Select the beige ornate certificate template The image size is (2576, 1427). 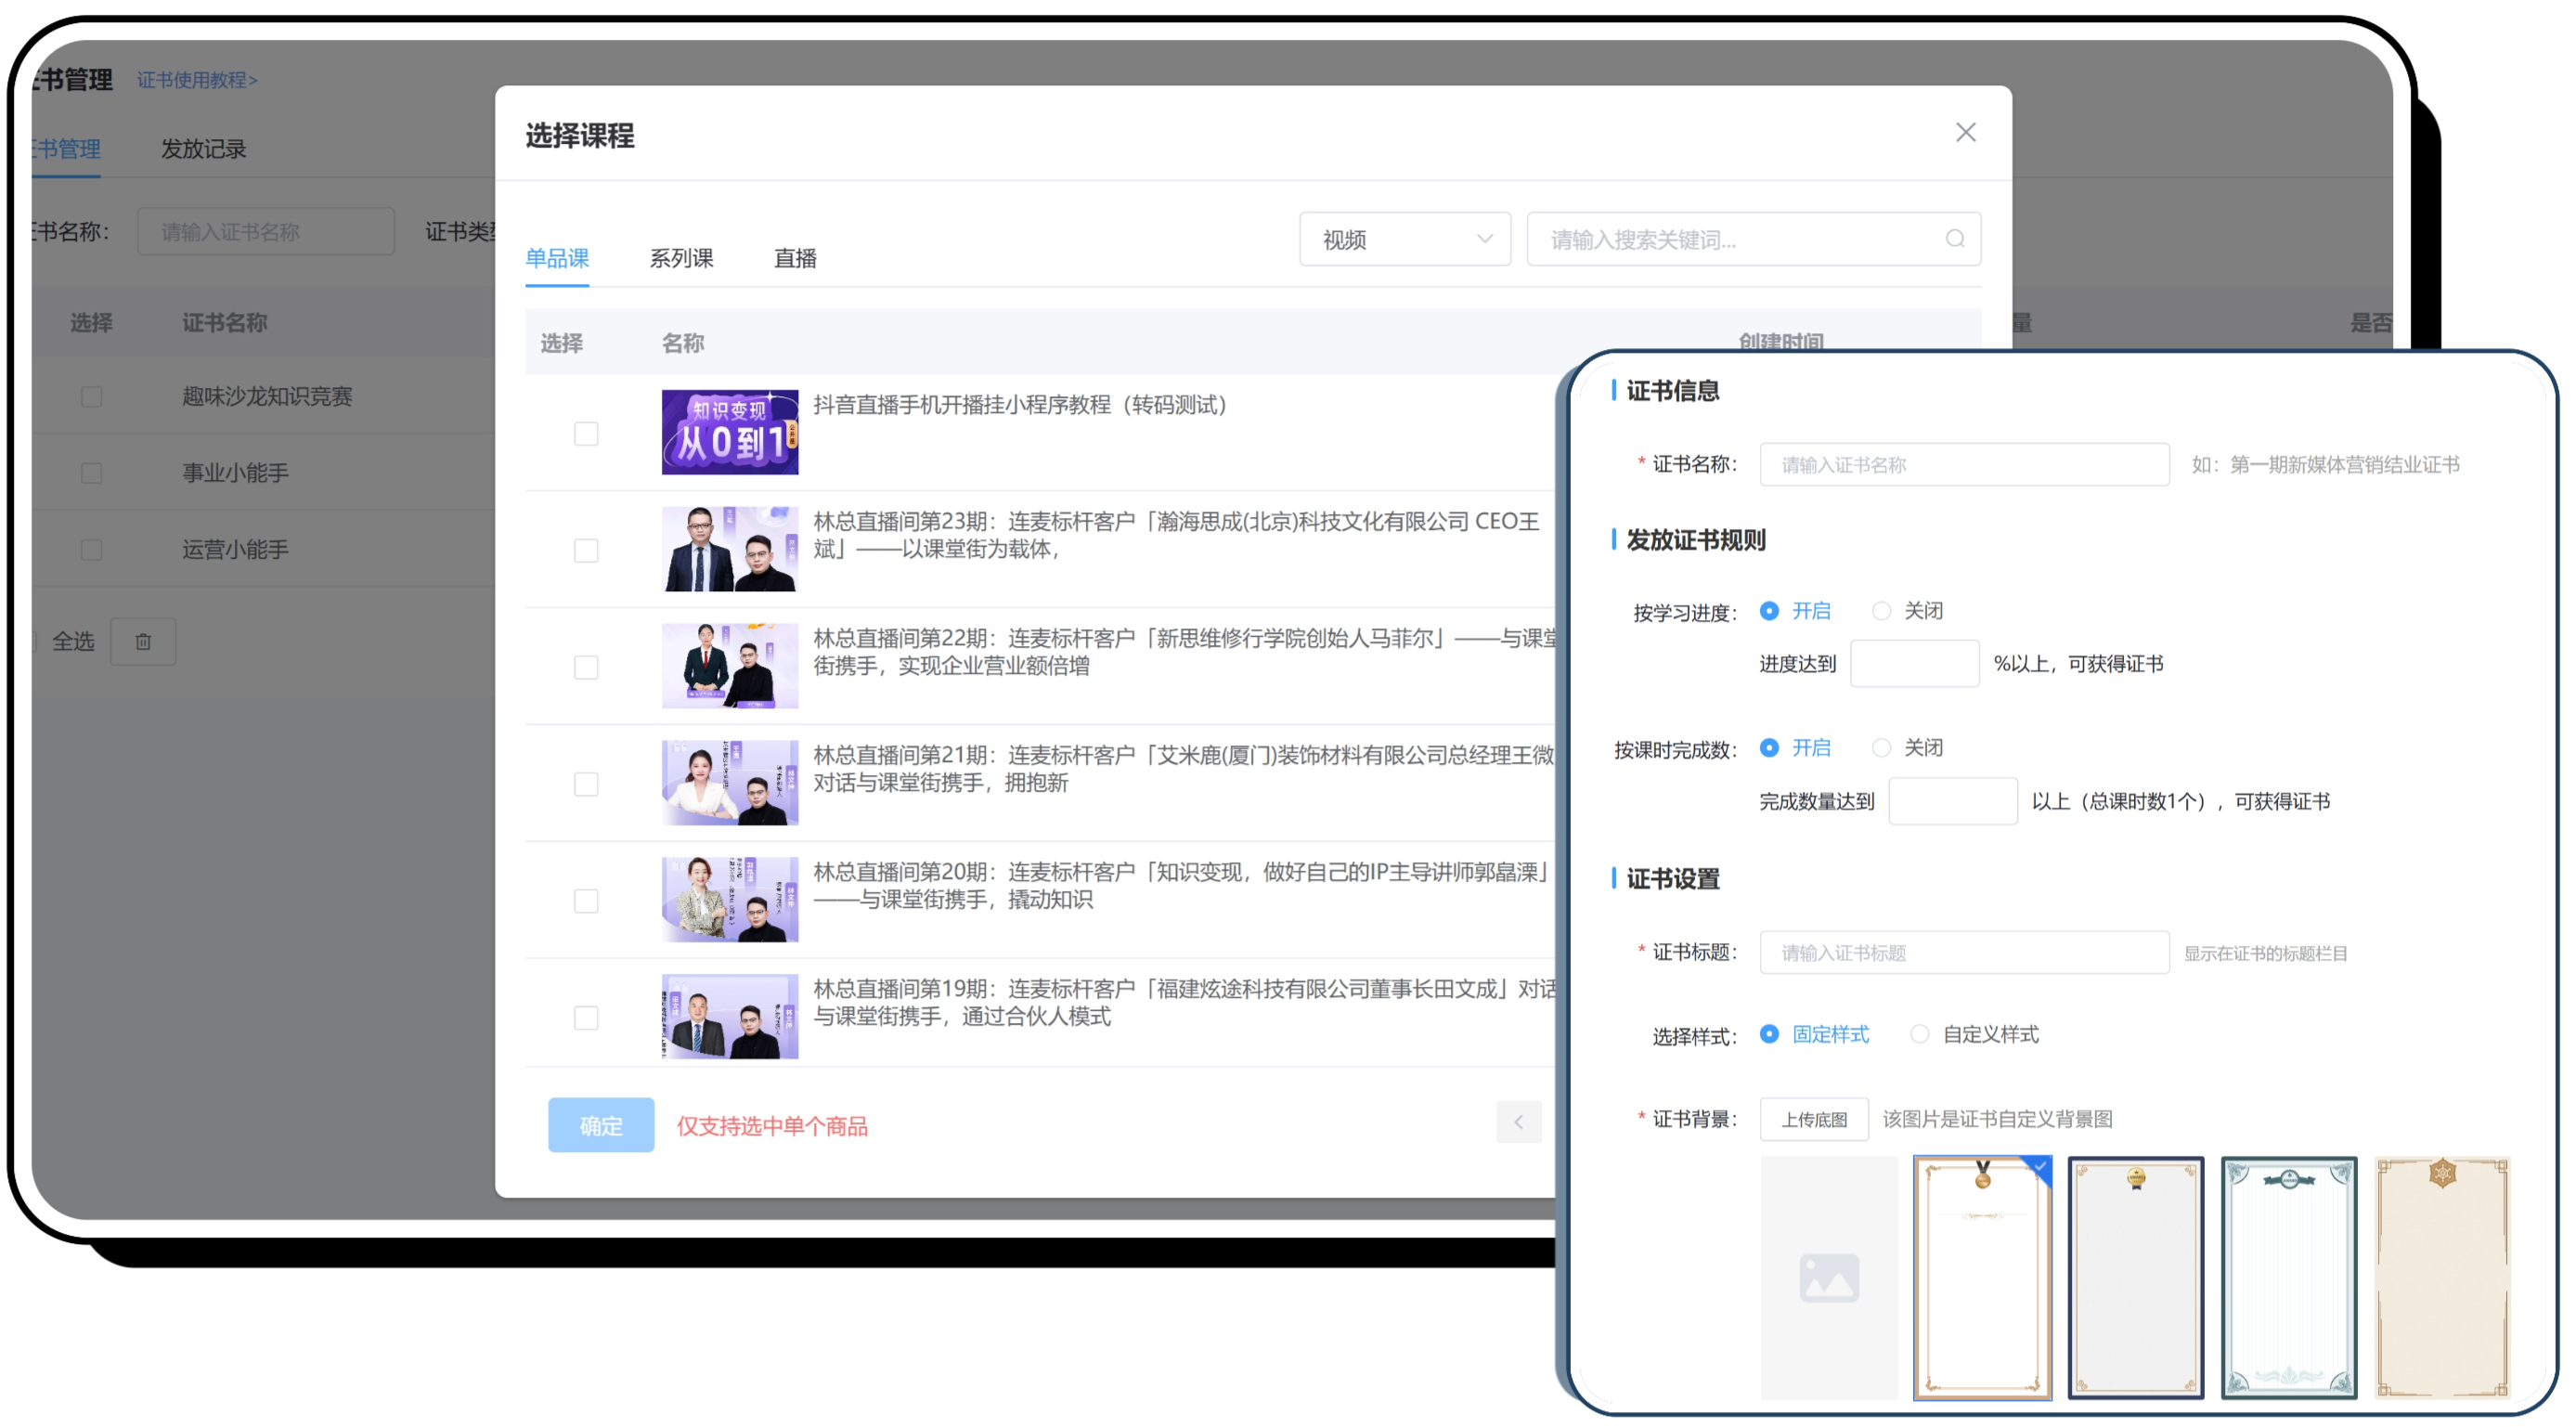(x=2442, y=1278)
